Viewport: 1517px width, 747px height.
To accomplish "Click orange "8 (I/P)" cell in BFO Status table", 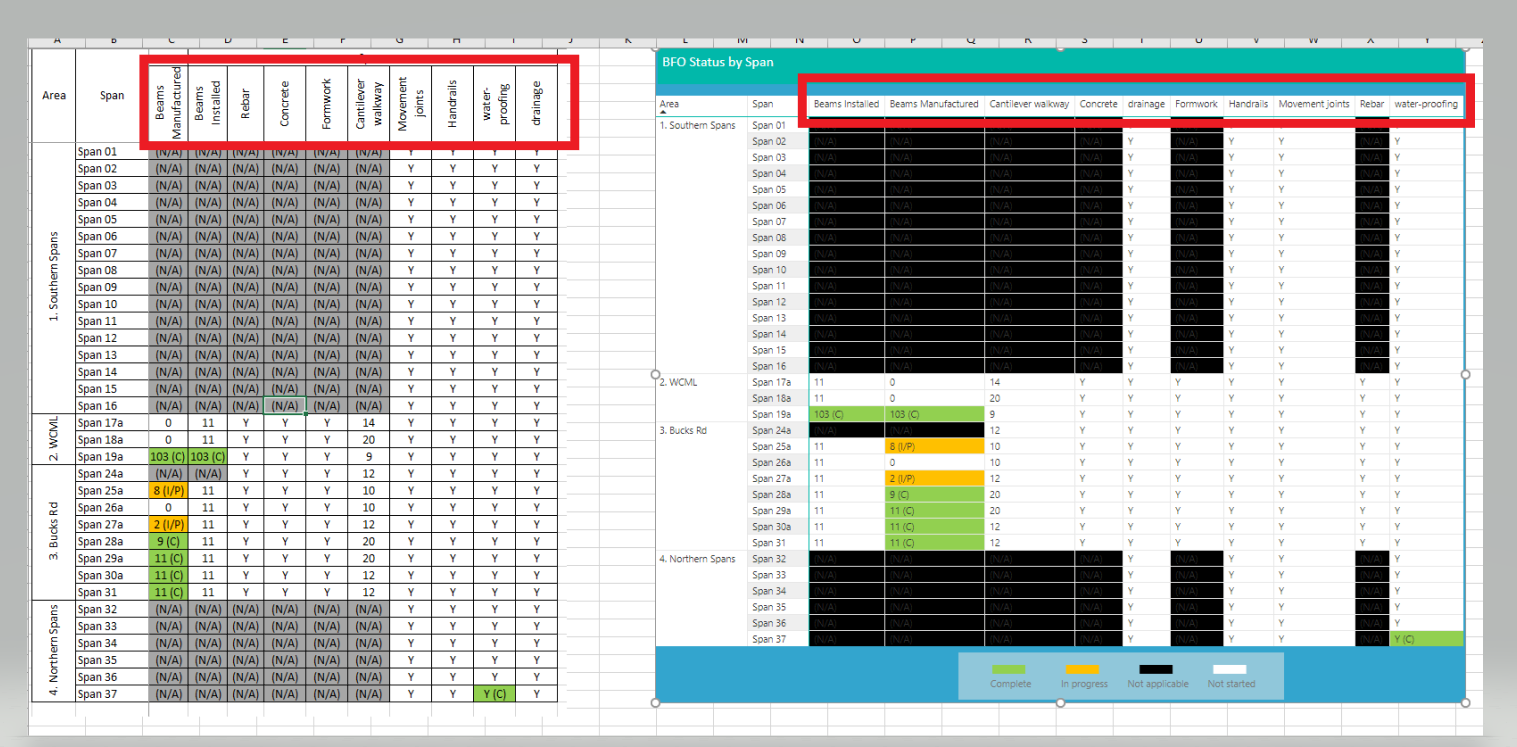I will click(x=934, y=446).
